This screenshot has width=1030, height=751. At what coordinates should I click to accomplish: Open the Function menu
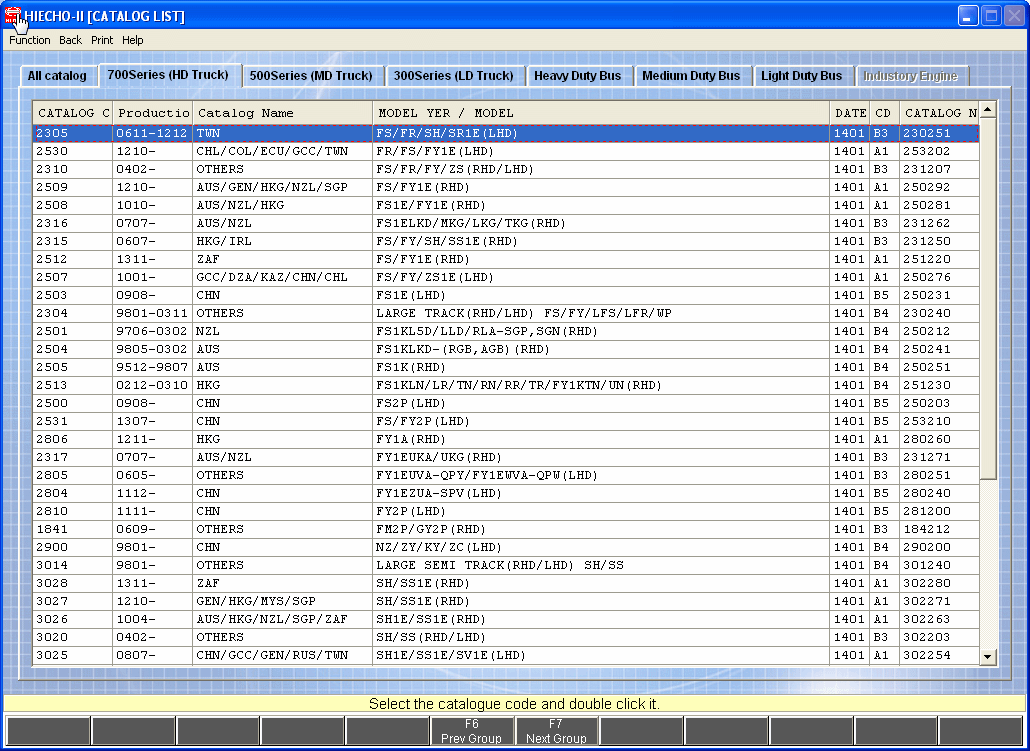pos(30,40)
